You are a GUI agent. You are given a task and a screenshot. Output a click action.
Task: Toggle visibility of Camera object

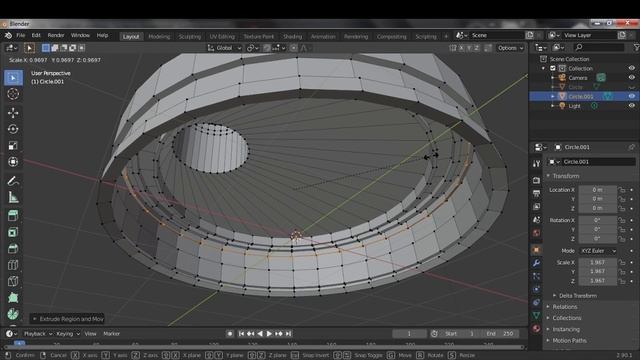pos(631,78)
